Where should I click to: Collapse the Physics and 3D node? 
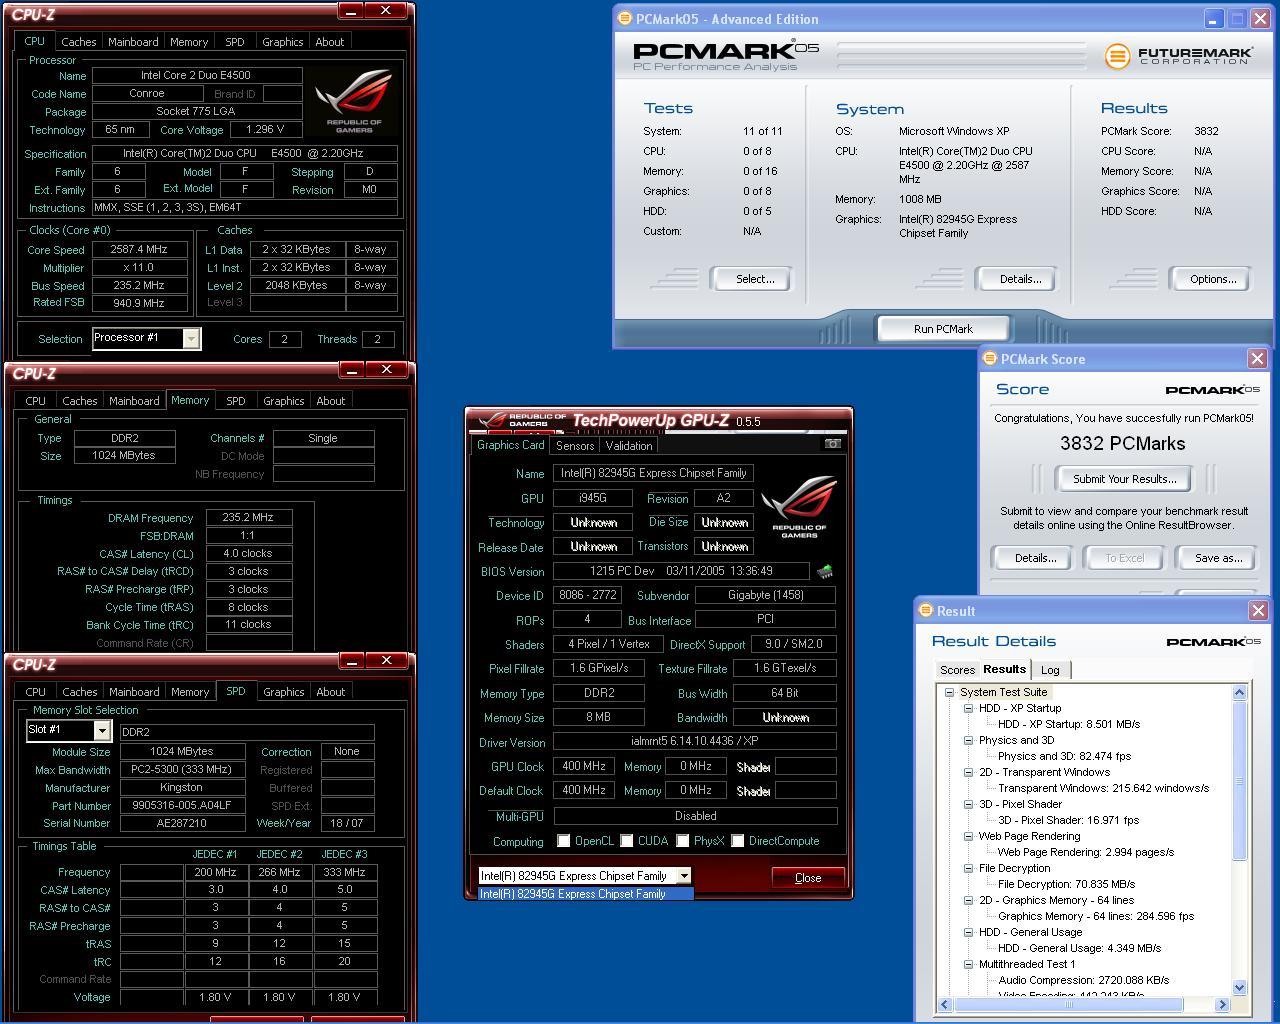pos(968,740)
